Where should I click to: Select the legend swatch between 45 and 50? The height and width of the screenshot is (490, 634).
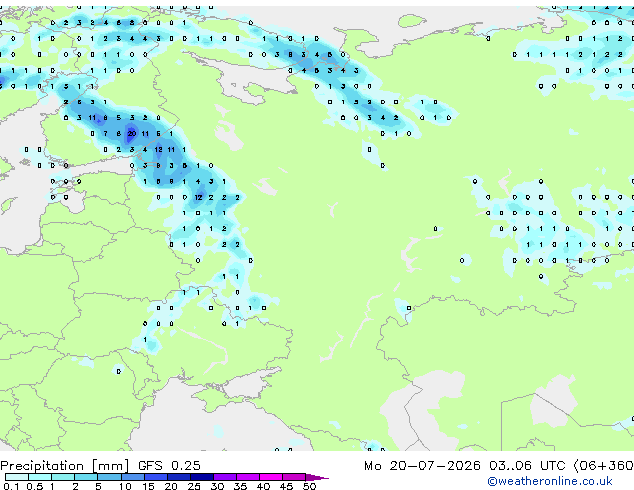coord(294,477)
